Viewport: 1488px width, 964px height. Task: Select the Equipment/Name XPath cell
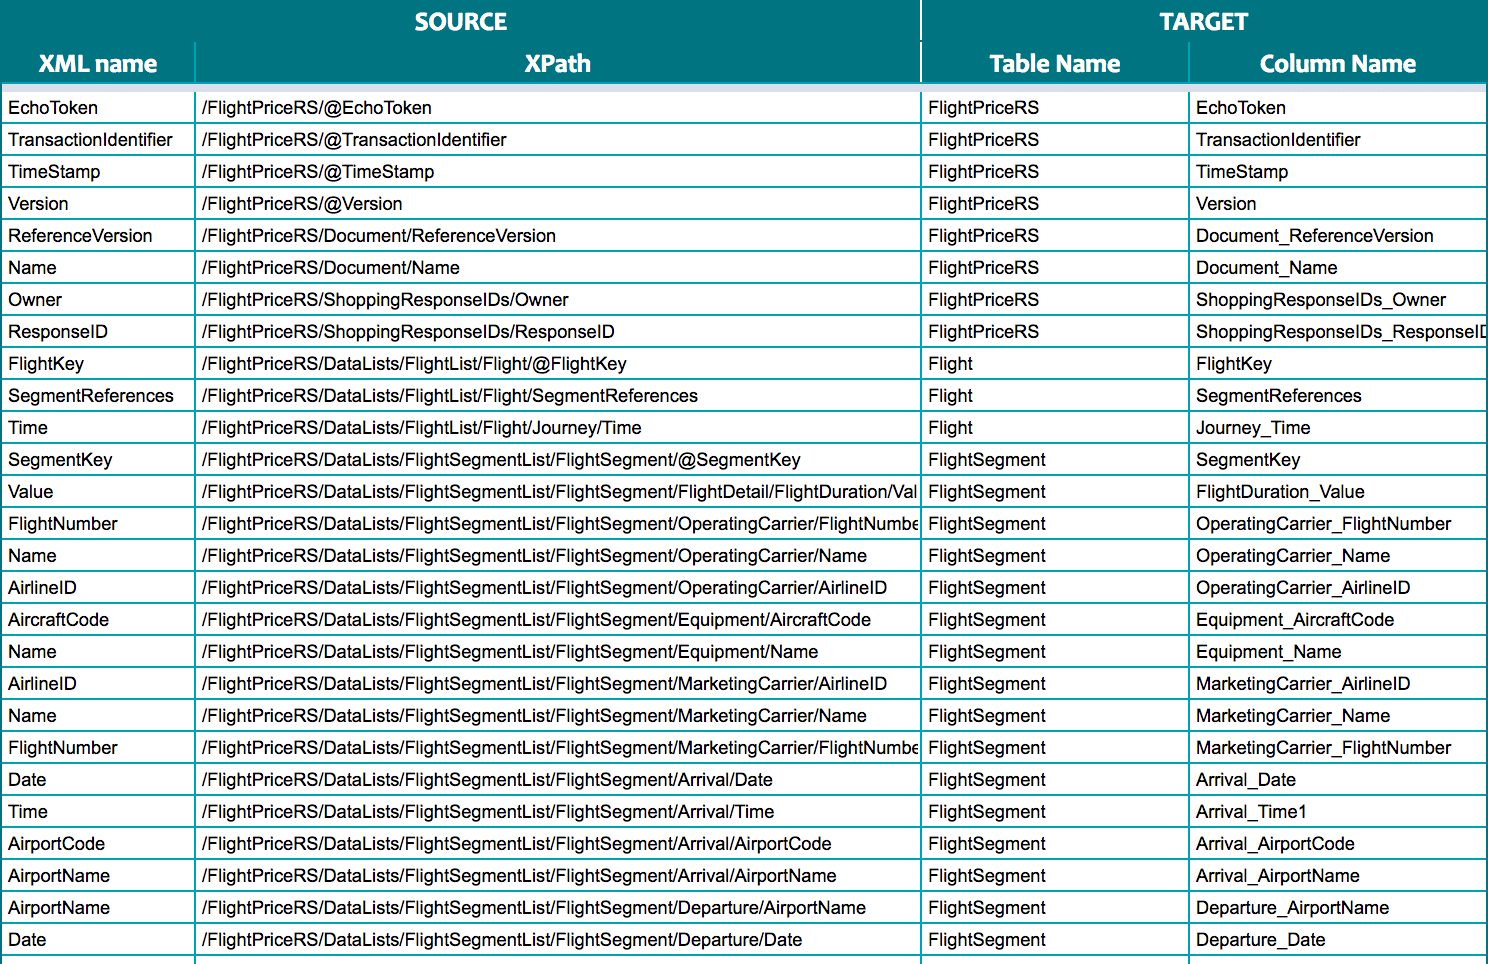pos(558,651)
